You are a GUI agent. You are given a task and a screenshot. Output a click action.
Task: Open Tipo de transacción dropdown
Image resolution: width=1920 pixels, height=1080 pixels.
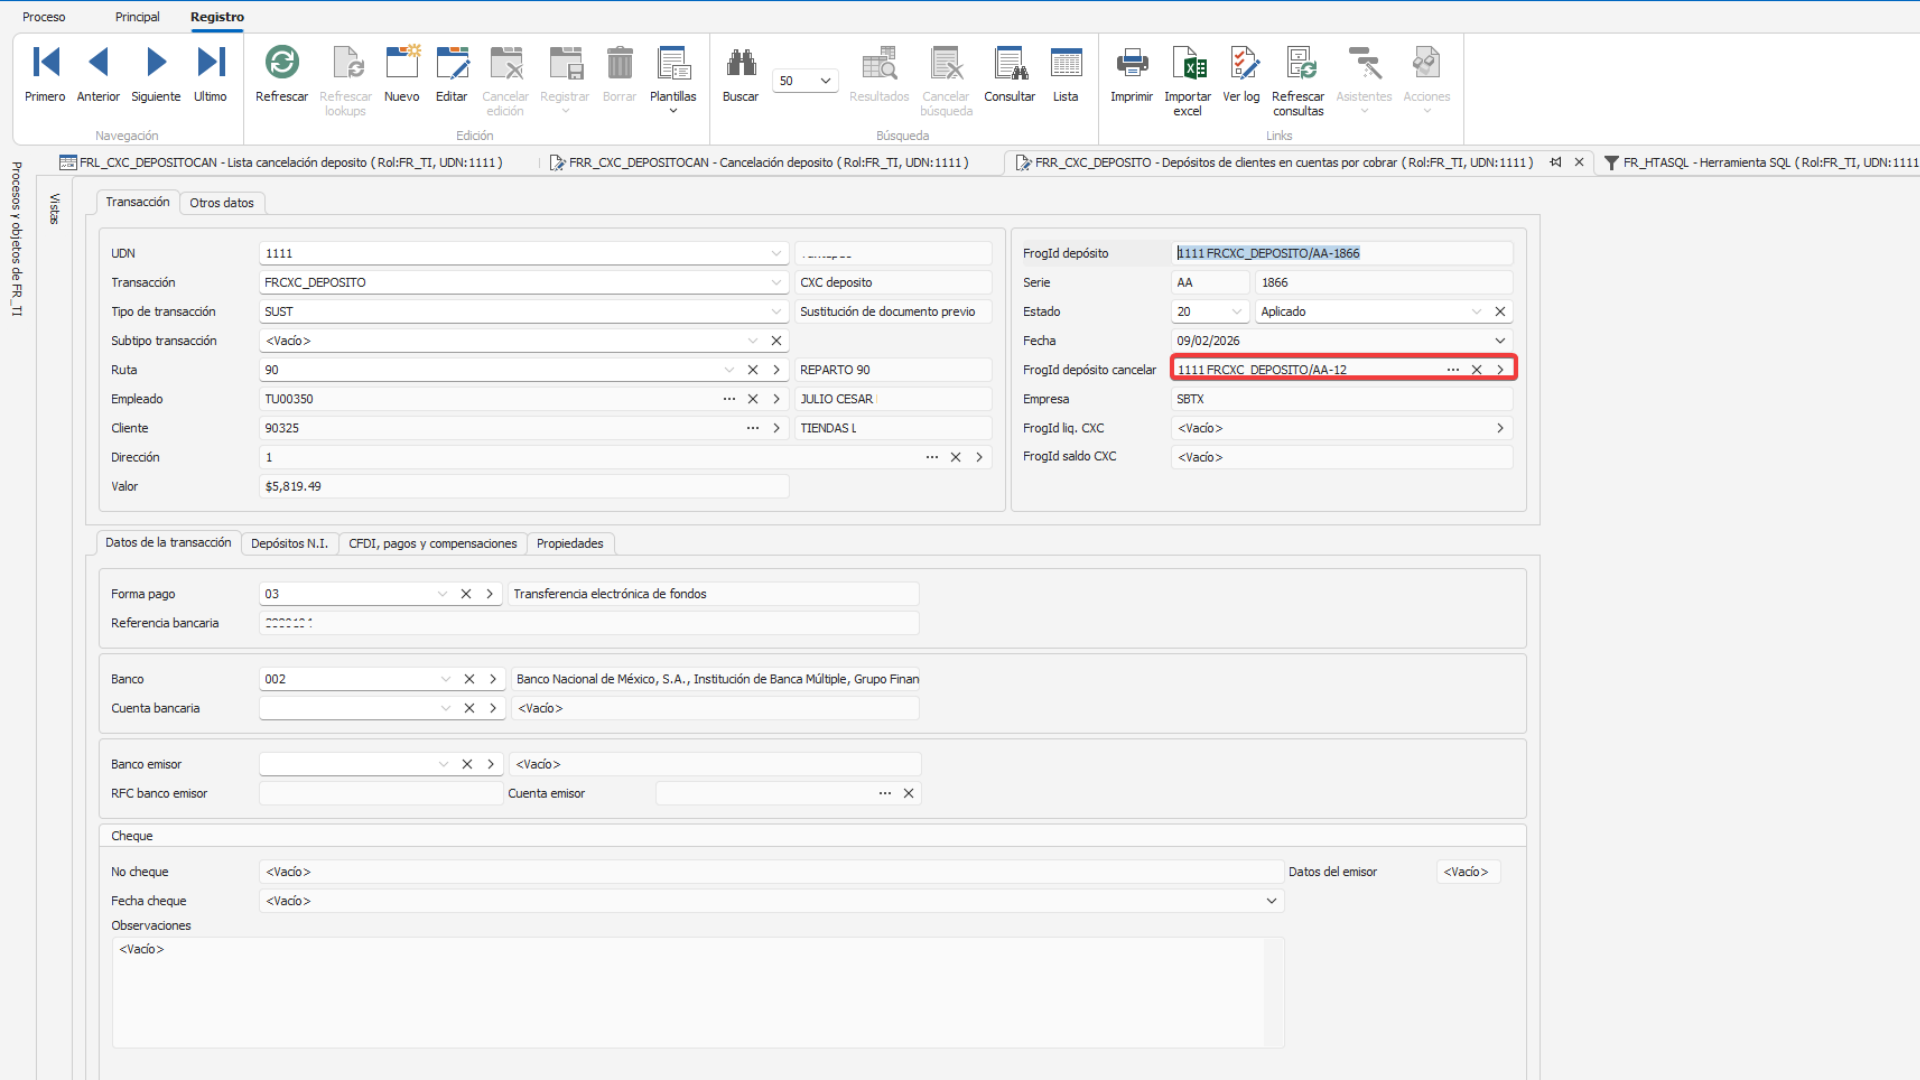pyautogui.click(x=776, y=312)
